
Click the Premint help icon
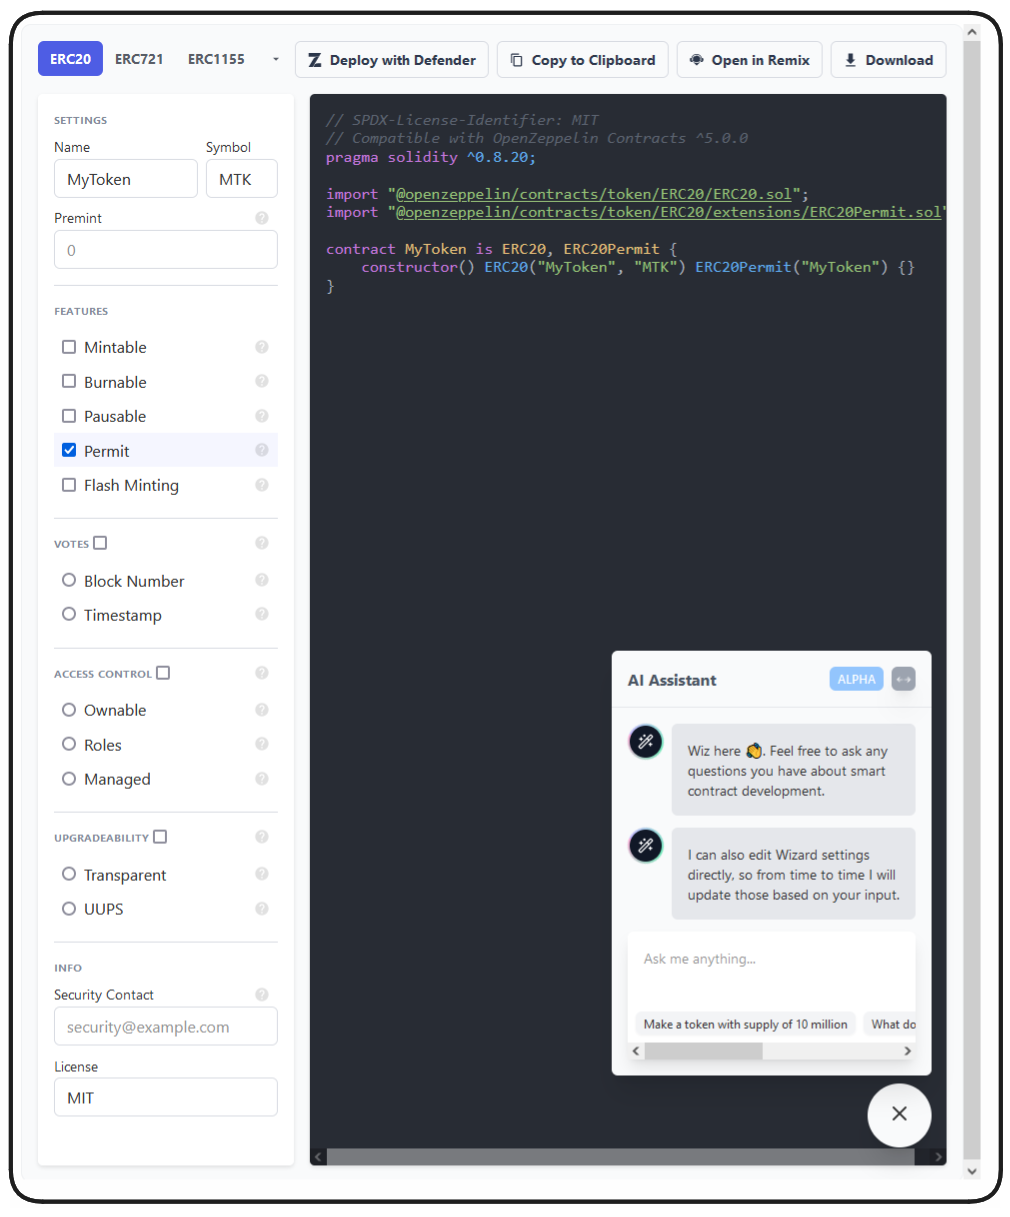click(262, 218)
